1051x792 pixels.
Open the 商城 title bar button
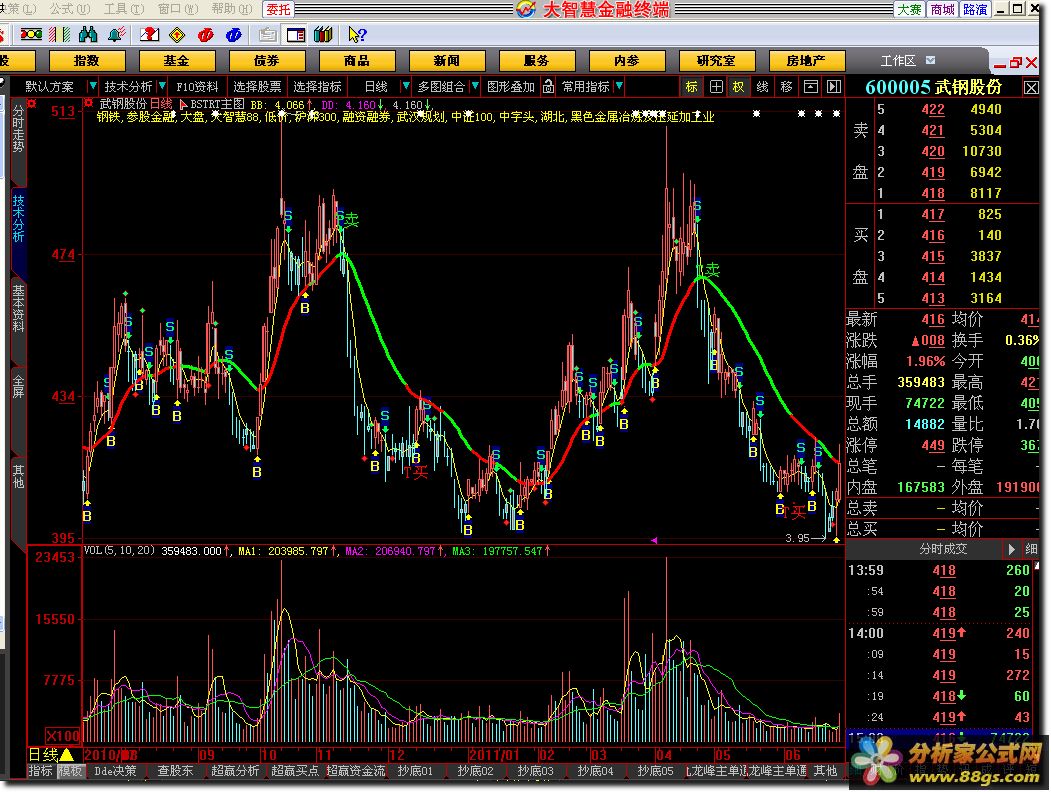point(942,9)
